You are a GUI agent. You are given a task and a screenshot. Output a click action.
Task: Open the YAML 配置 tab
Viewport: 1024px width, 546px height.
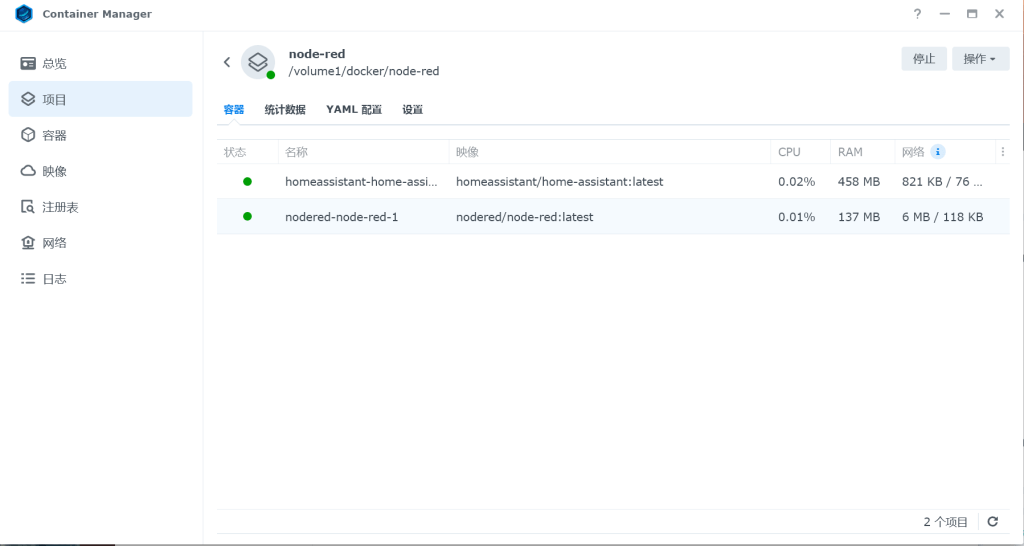354,110
